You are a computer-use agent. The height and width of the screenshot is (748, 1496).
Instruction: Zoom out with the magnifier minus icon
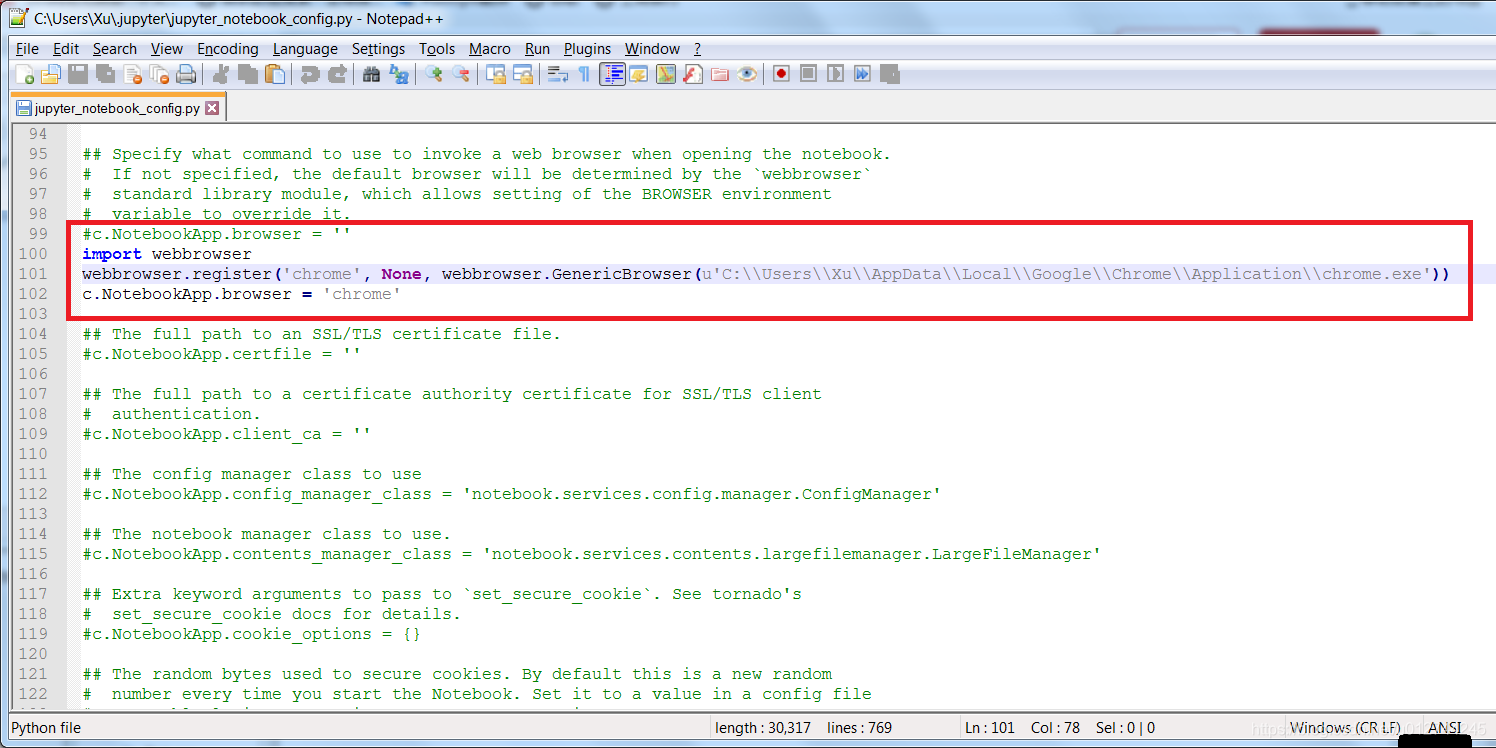click(x=460, y=74)
